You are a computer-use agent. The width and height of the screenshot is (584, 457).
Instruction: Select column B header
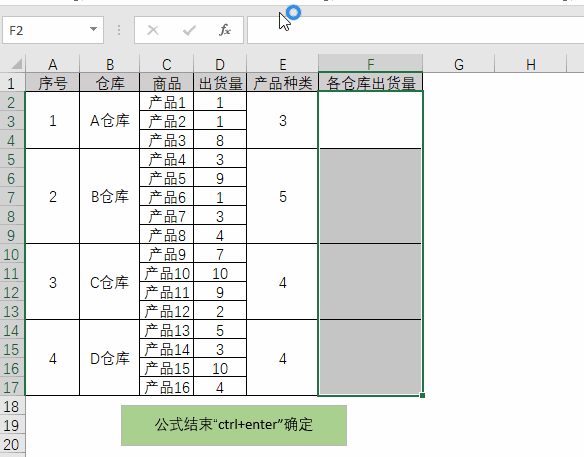[110, 64]
